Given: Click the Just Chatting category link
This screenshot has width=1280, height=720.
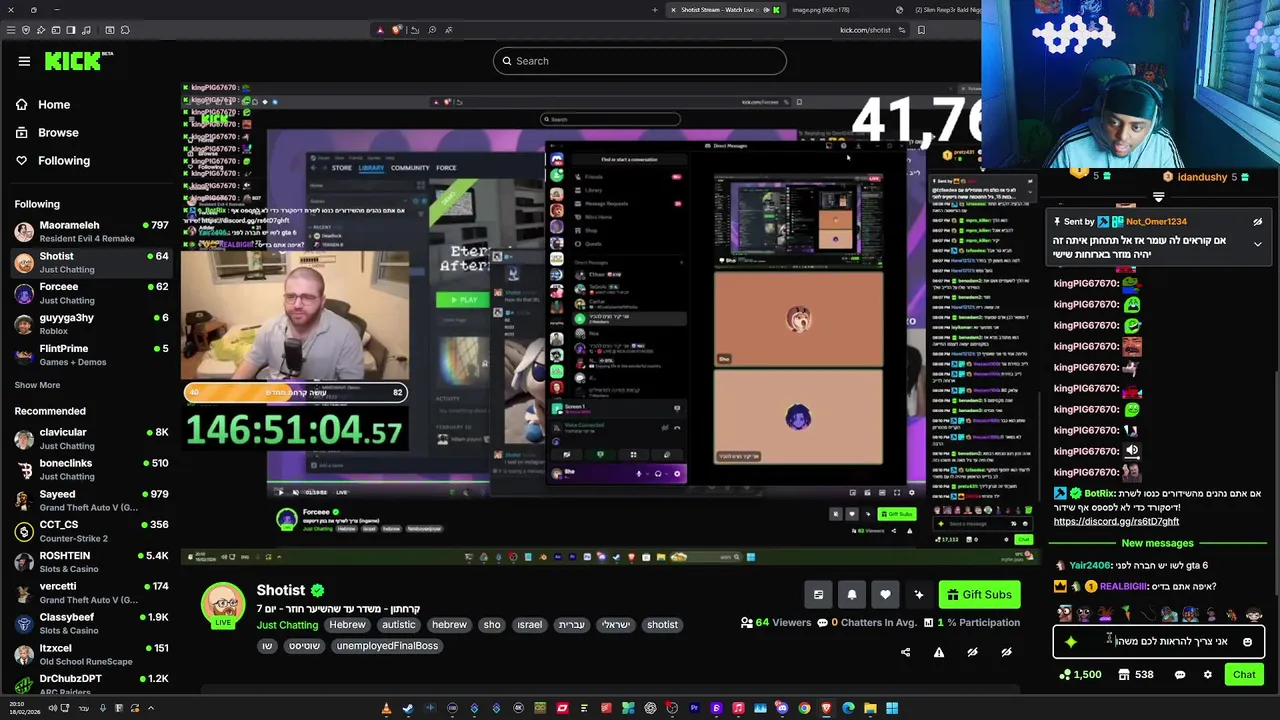Looking at the screenshot, I should pos(287,625).
